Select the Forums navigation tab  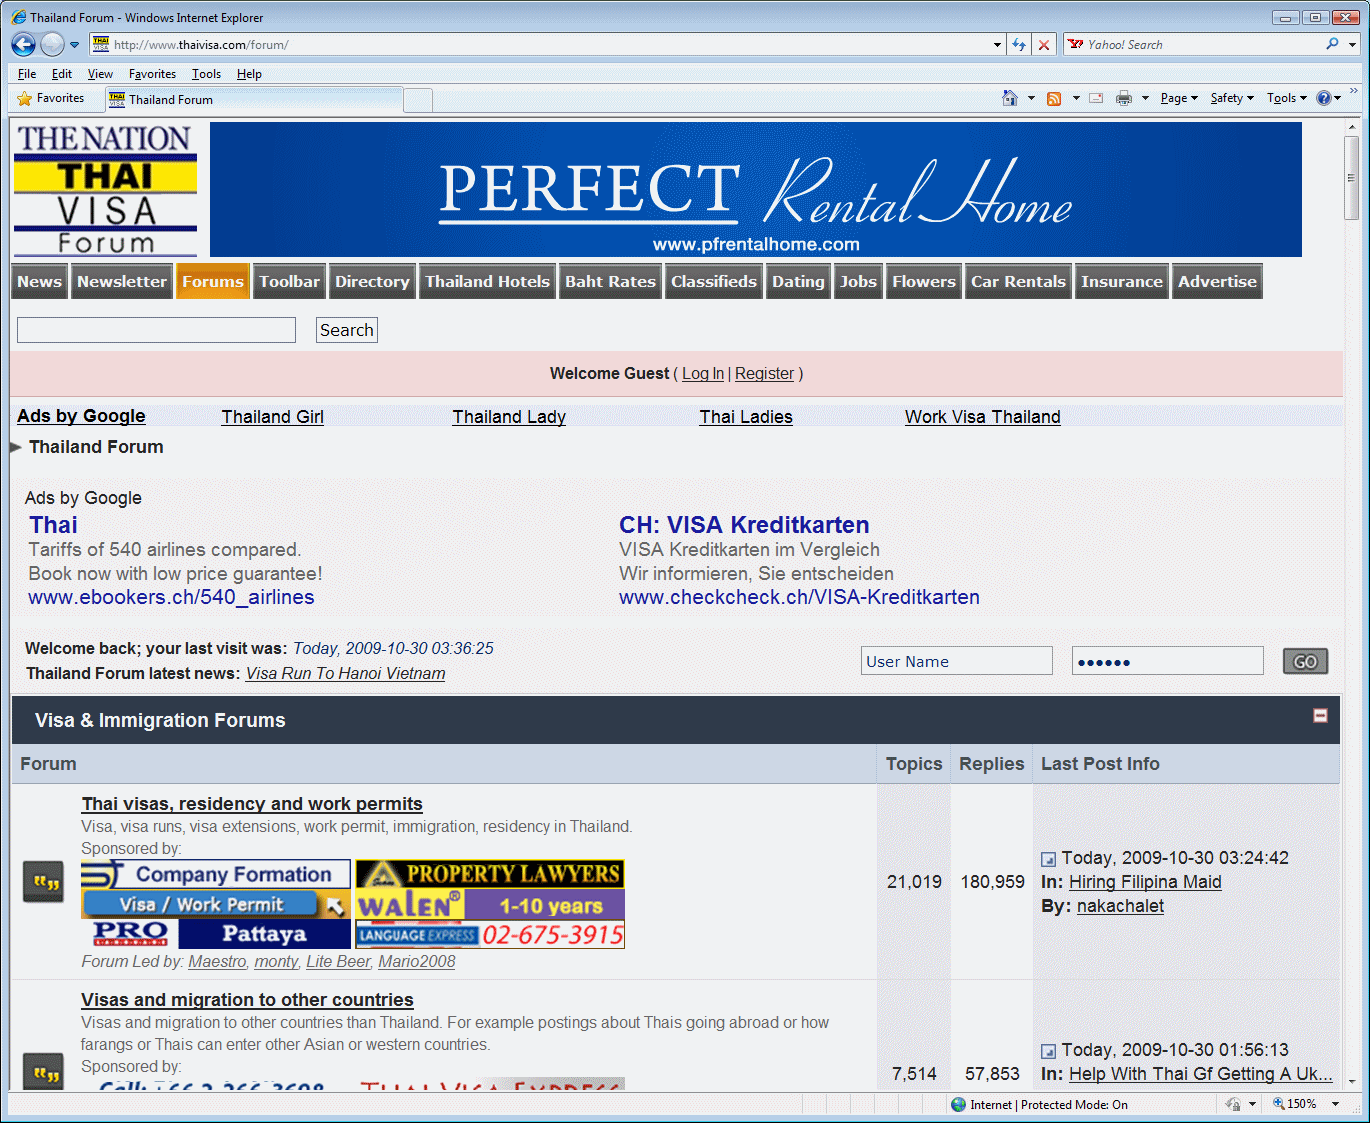pyautogui.click(x=213, y=282)
